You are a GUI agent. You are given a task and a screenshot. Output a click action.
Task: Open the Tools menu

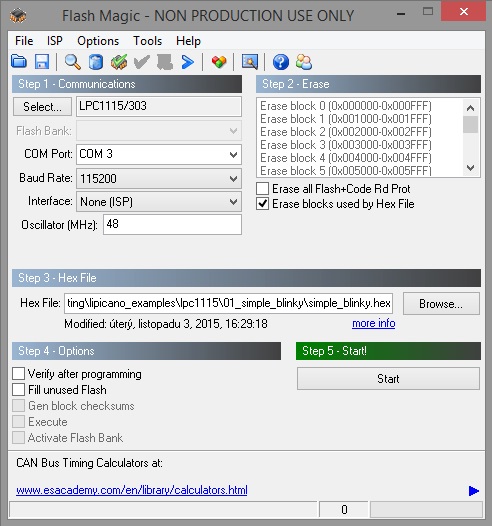point(148,41)
